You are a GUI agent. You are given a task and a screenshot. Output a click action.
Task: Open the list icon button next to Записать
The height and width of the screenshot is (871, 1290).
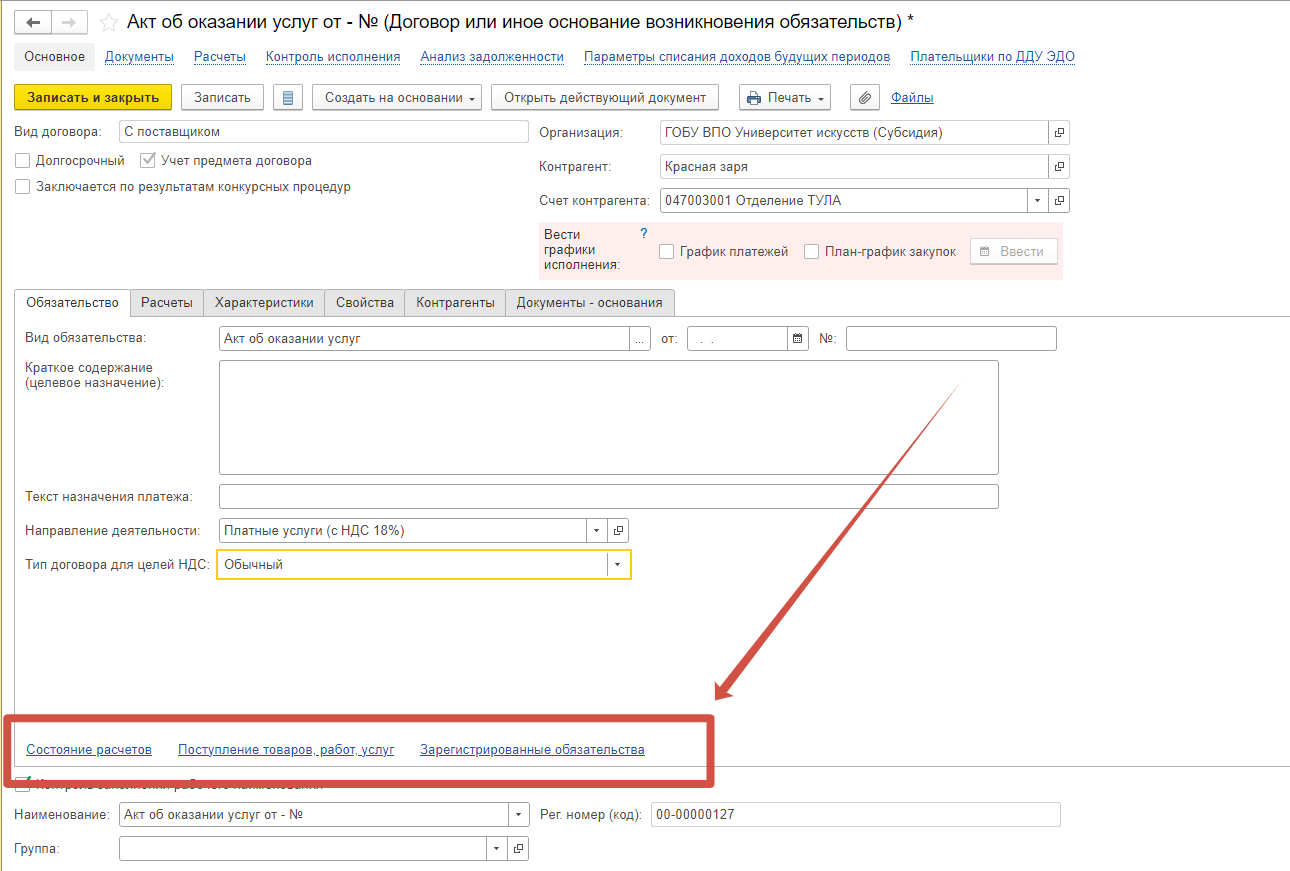click(x=288, y=97)
